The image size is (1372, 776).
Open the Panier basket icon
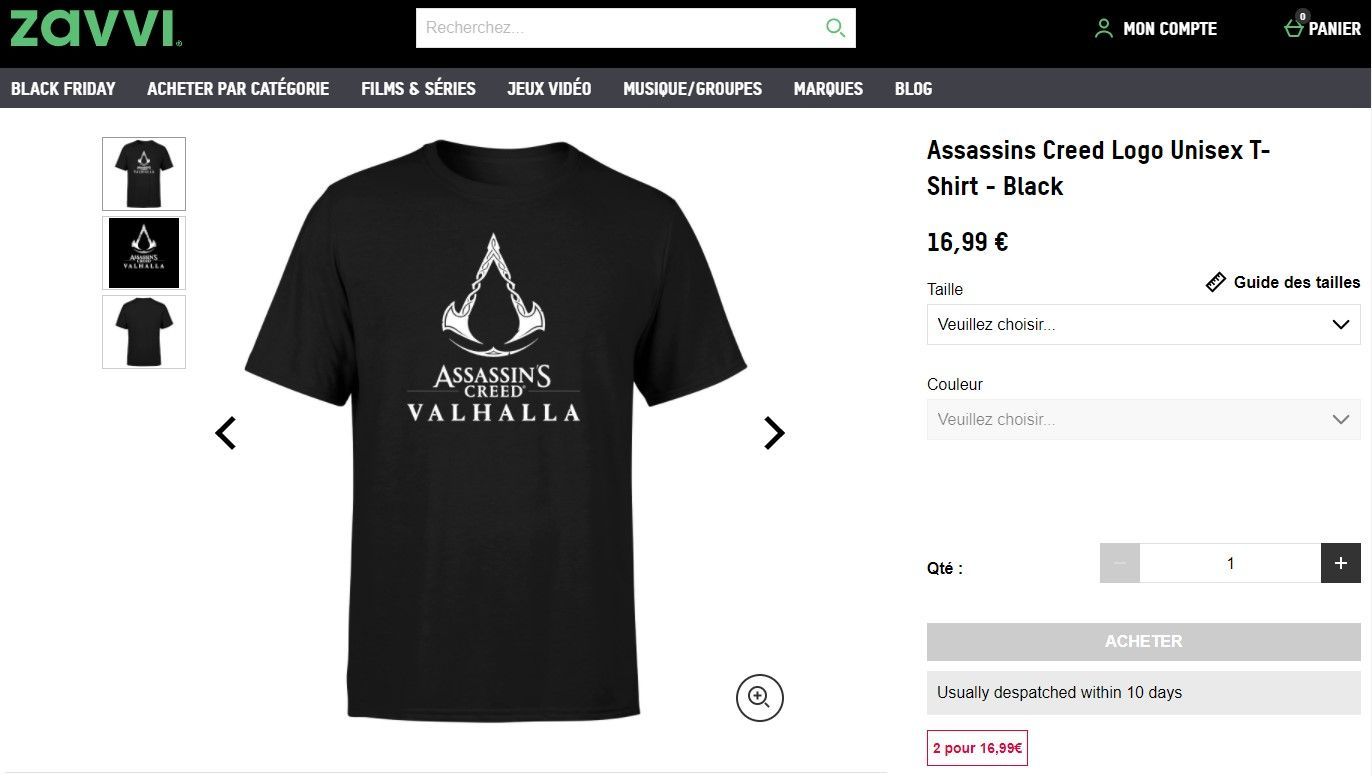click(1294, 27)
